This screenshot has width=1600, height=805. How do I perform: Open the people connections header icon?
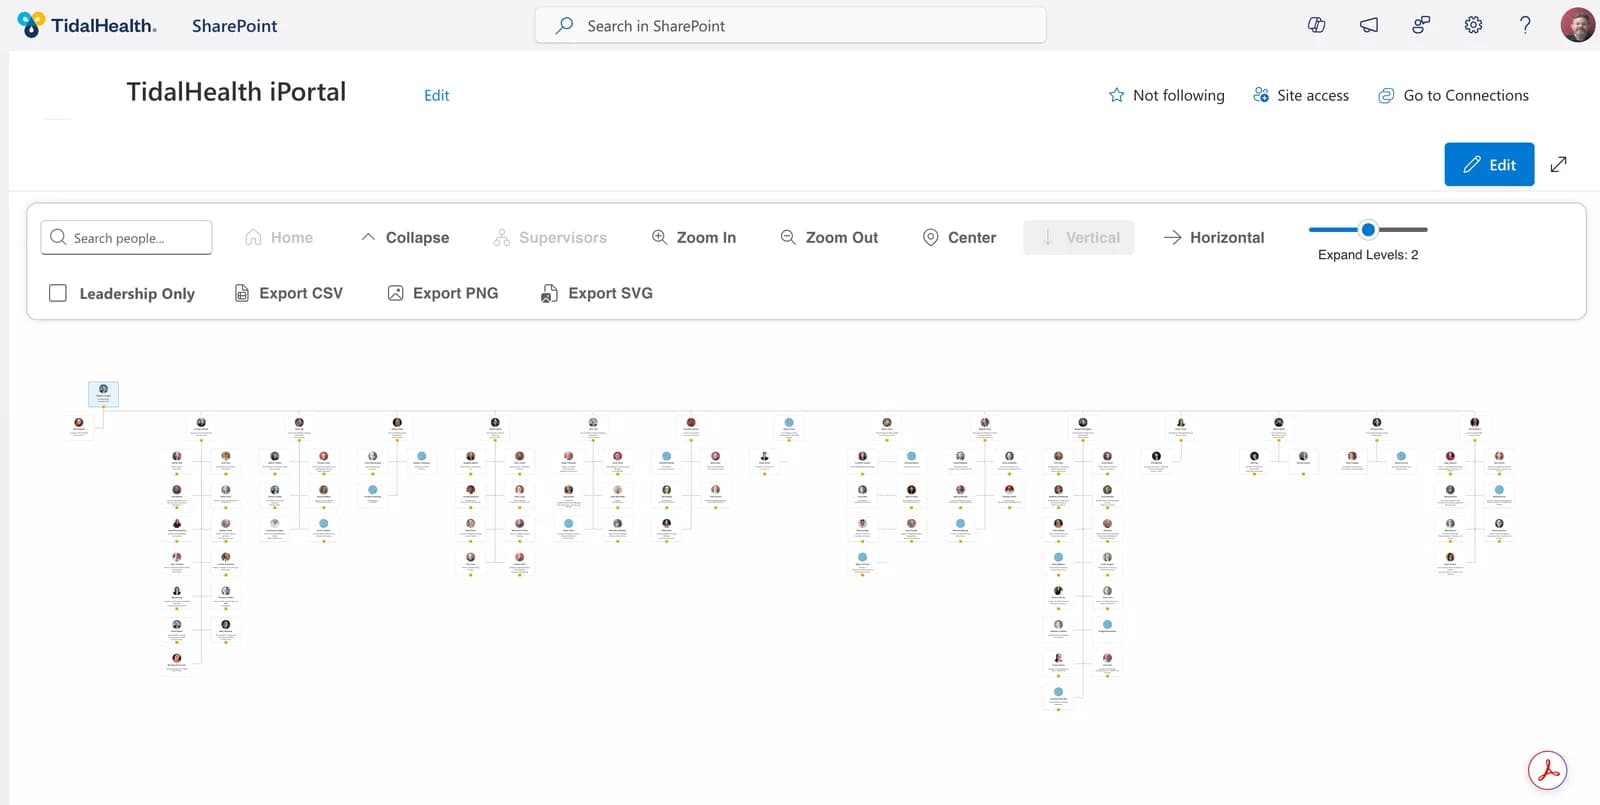tap(1421, 25)
